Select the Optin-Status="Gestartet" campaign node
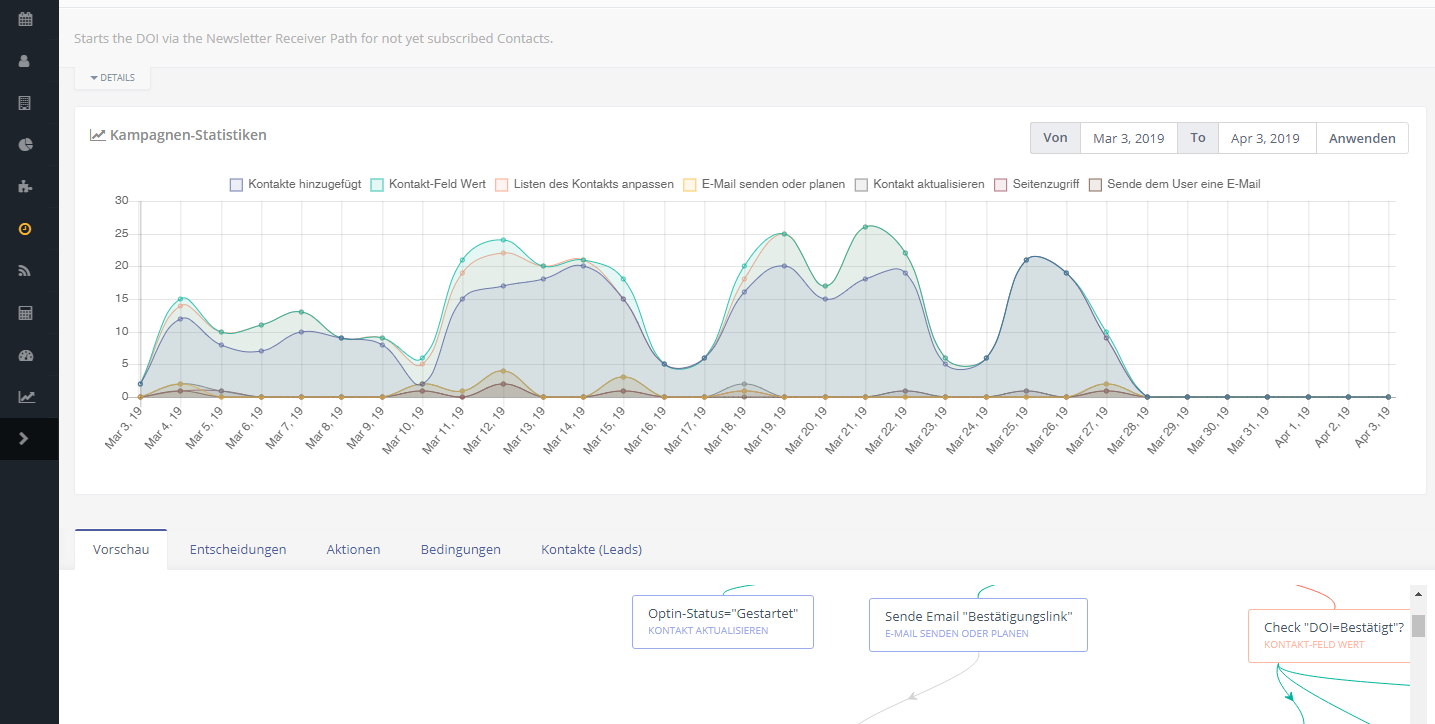Screen dimensions: 1435x724 pyautogui.click(x=723, y=622)
